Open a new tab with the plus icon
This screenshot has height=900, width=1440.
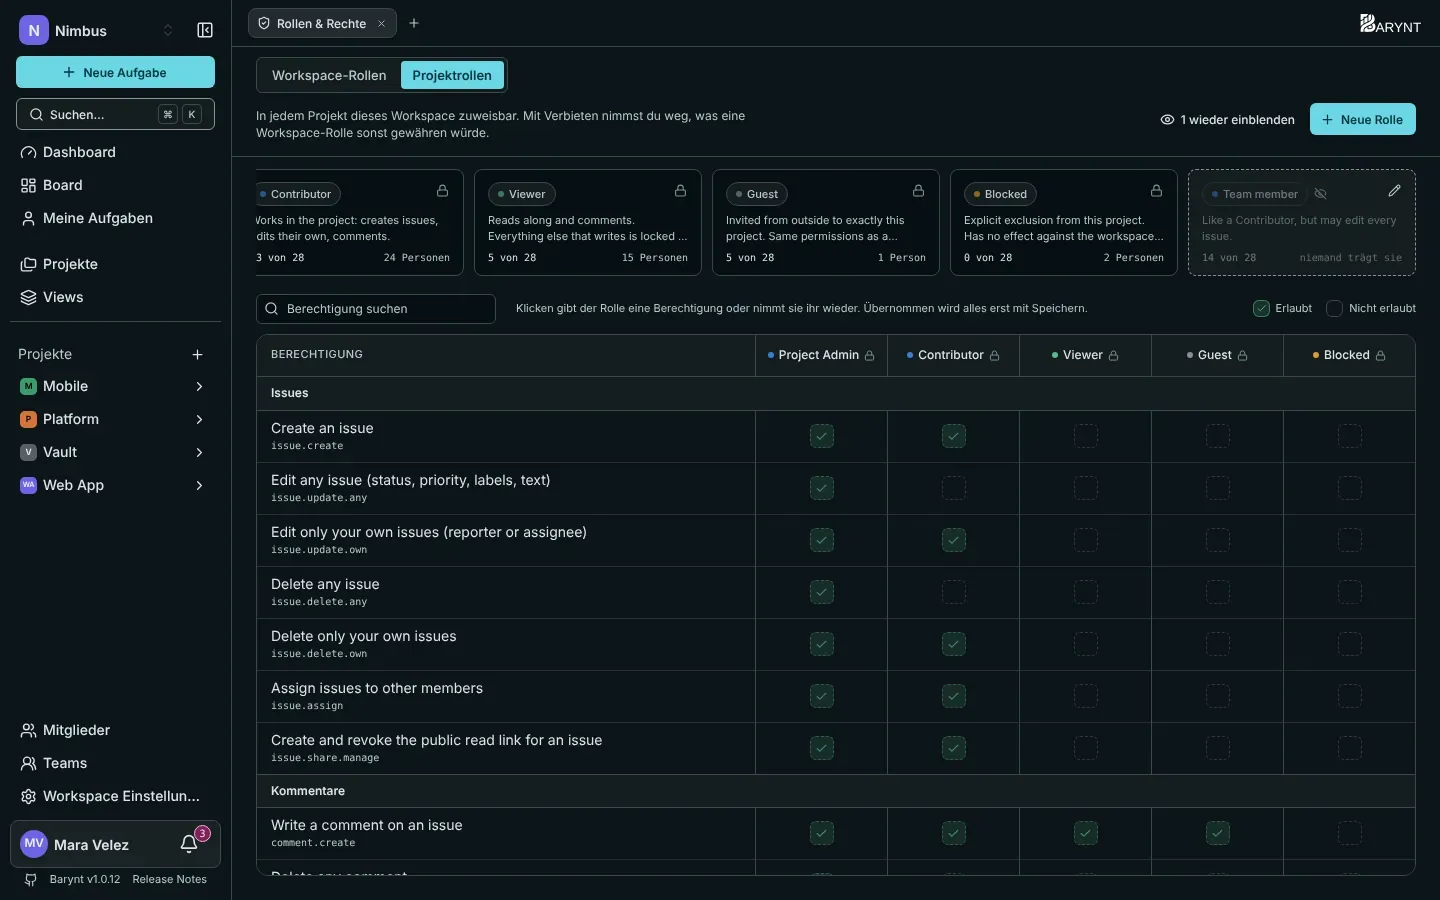click(414, 23)
